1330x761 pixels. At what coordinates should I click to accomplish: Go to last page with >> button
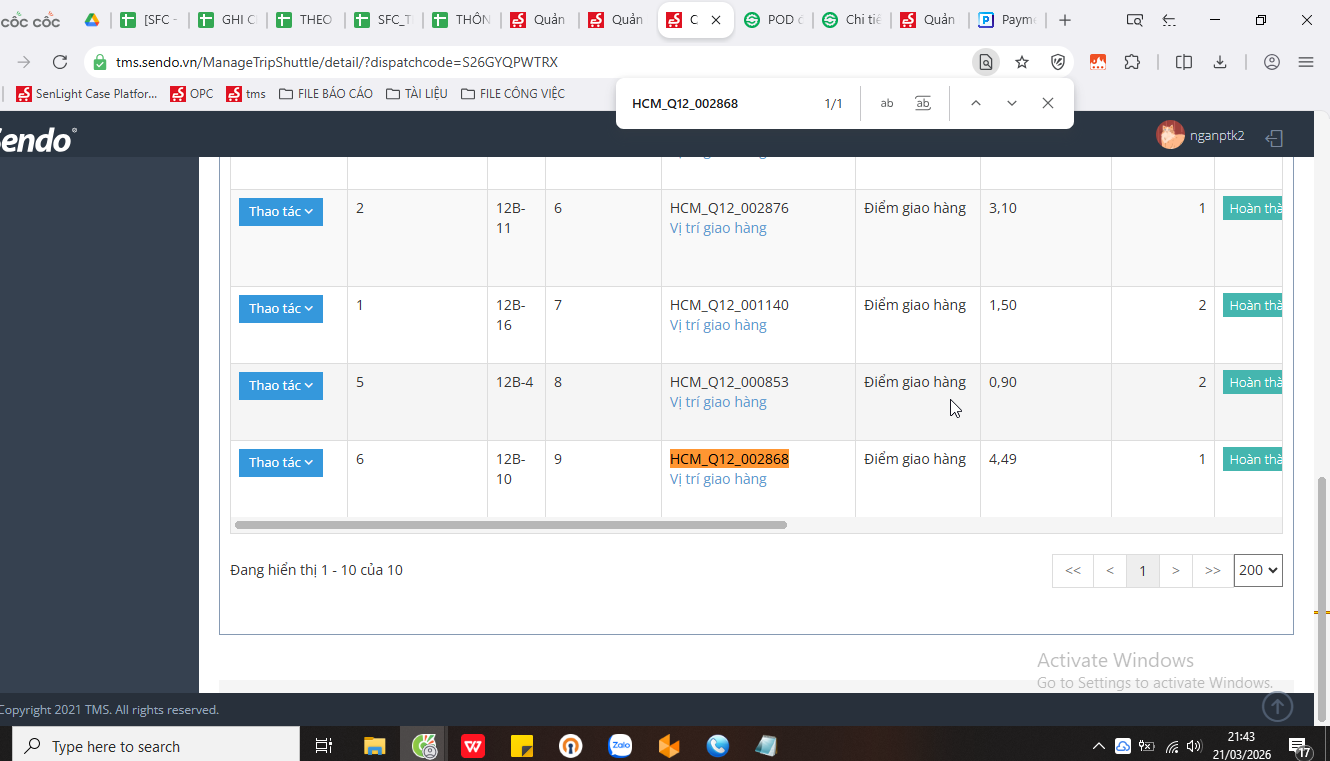1213,571
